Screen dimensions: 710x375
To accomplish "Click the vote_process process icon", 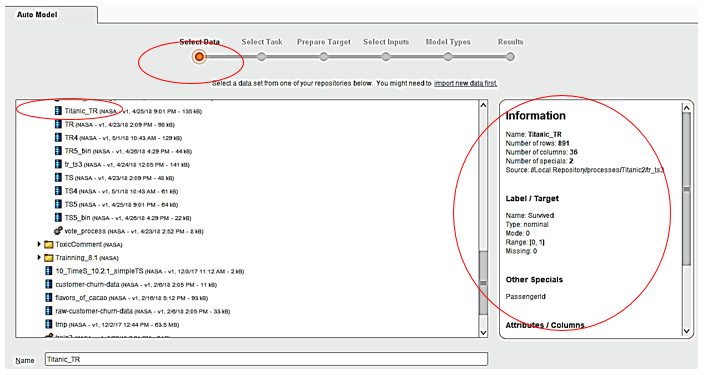I will point(58,231).
